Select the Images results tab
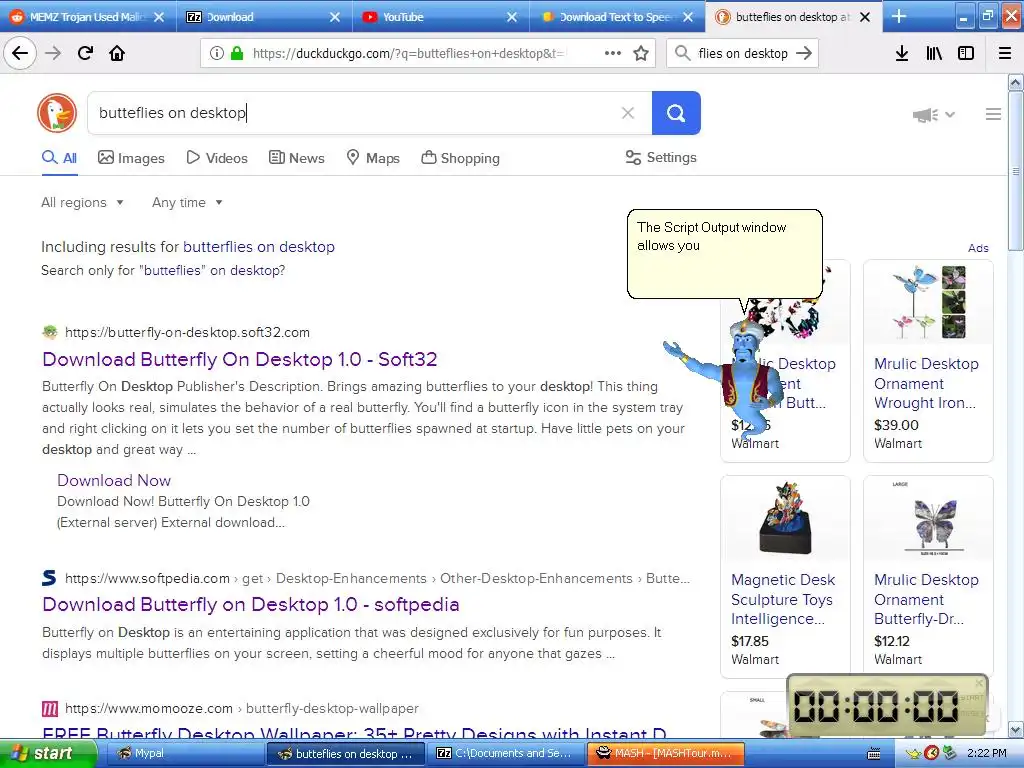Viewport: 1024px width, 768px height. coord(131,158)
